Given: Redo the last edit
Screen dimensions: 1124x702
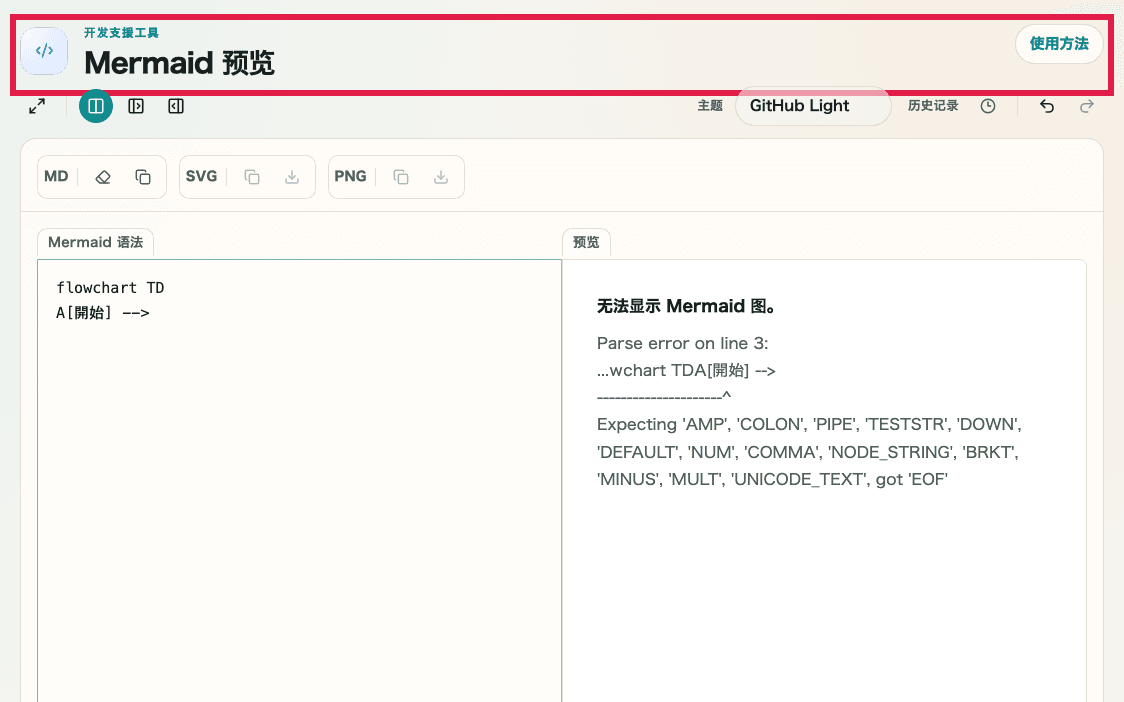Looking at the screenshot, I should point(1086,105).
